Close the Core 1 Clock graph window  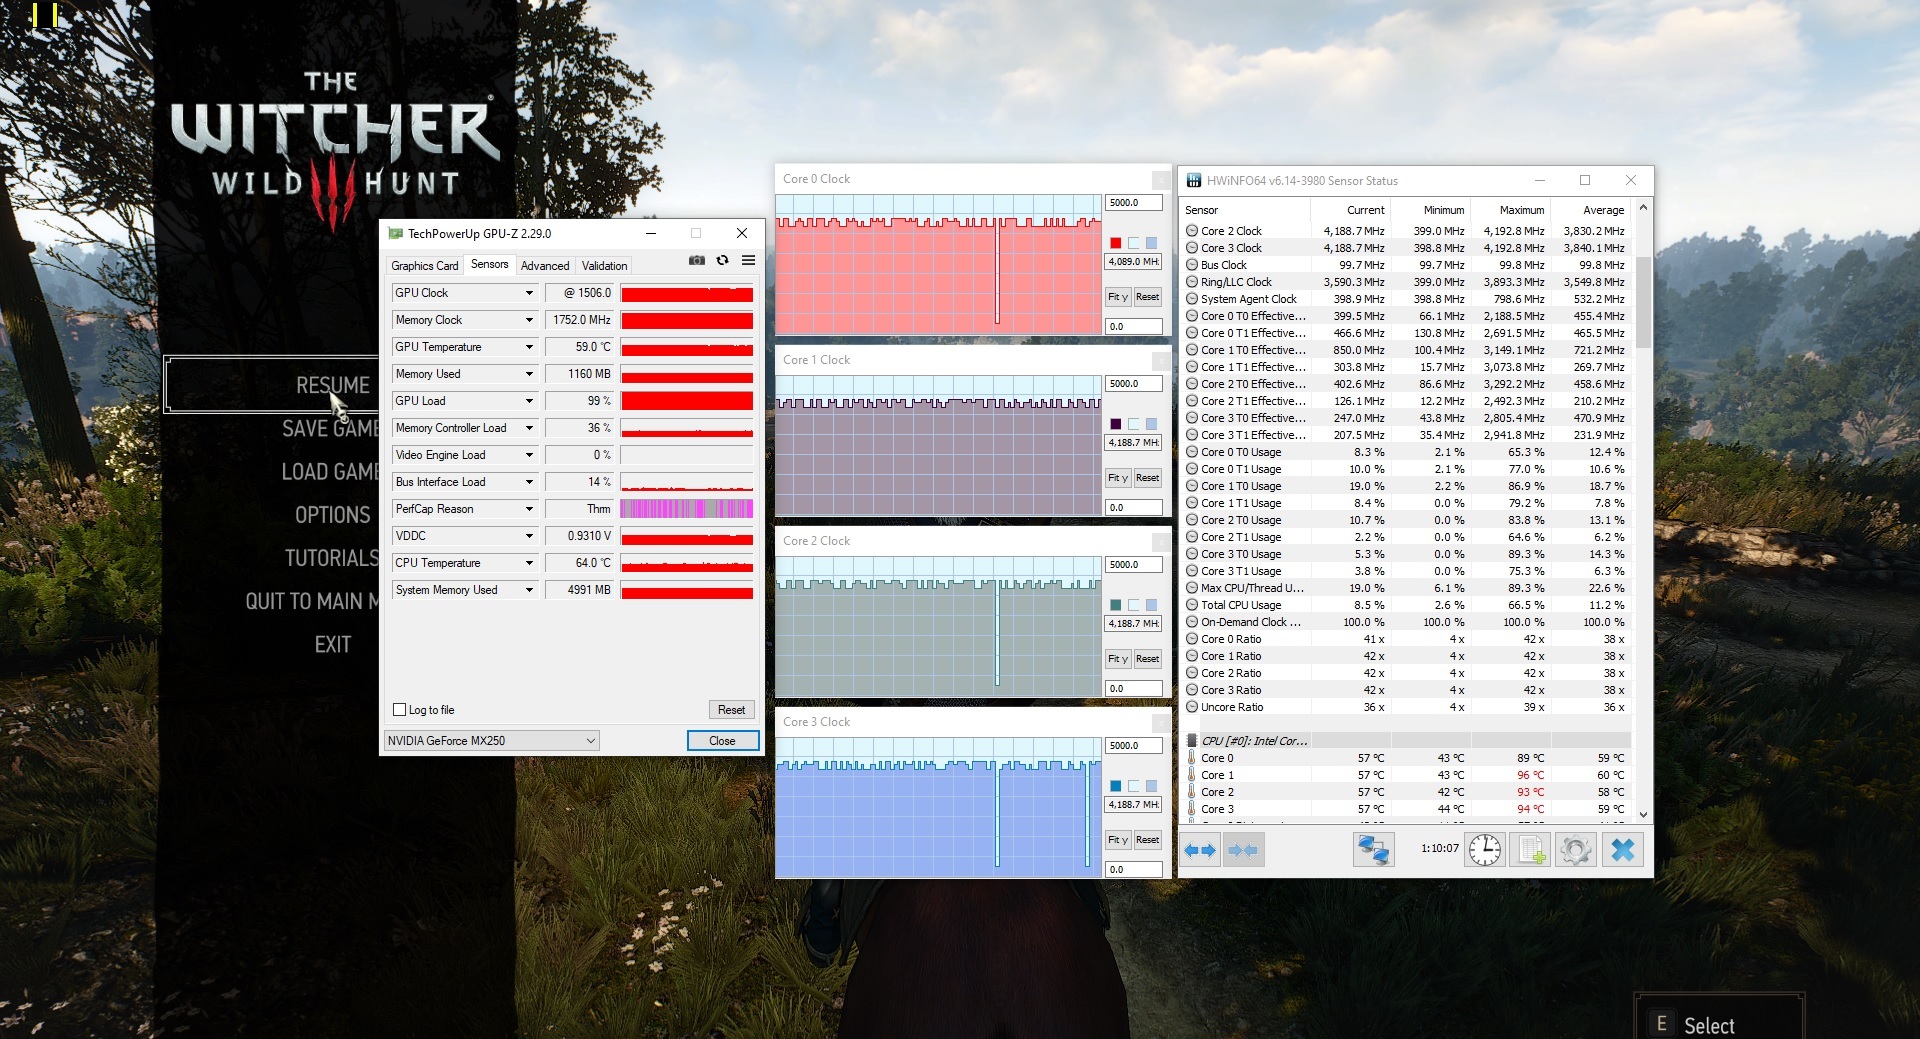point(1161,361)
